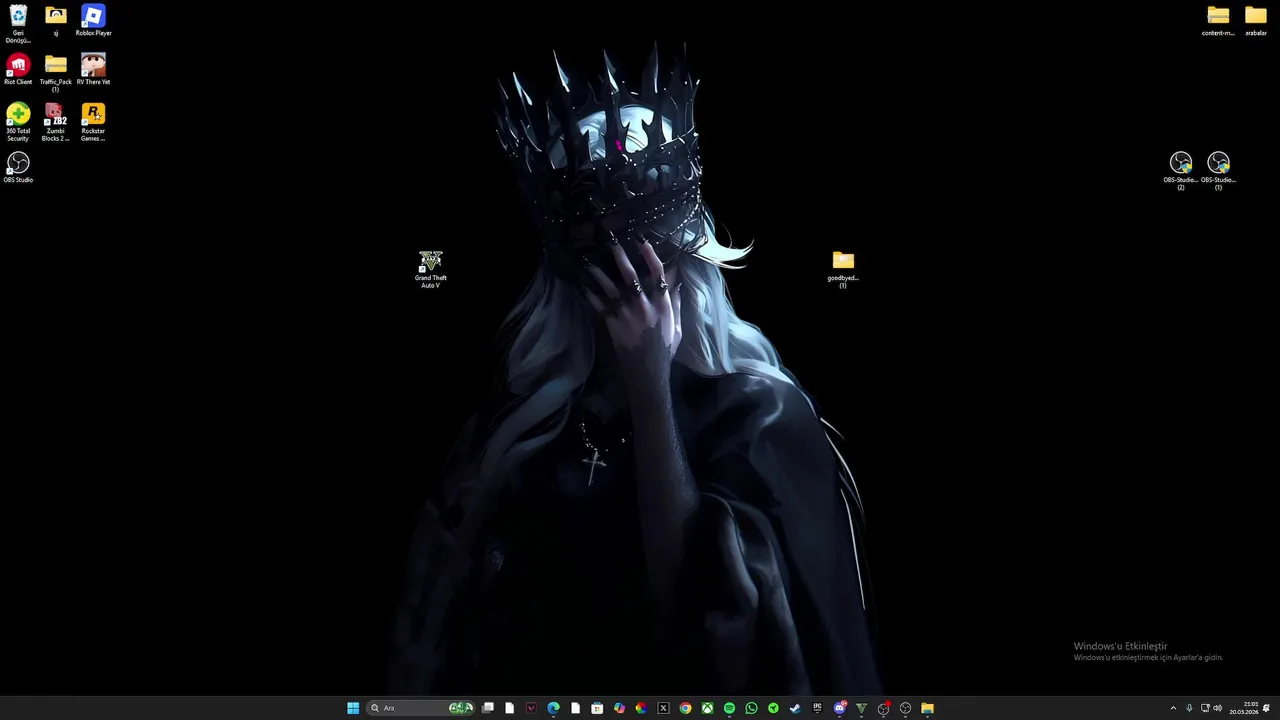Open the Geri Dönüşüm recycle bin icon
Screen dimensions: 1280x720
pyautogui.click(x=18, y=23)
